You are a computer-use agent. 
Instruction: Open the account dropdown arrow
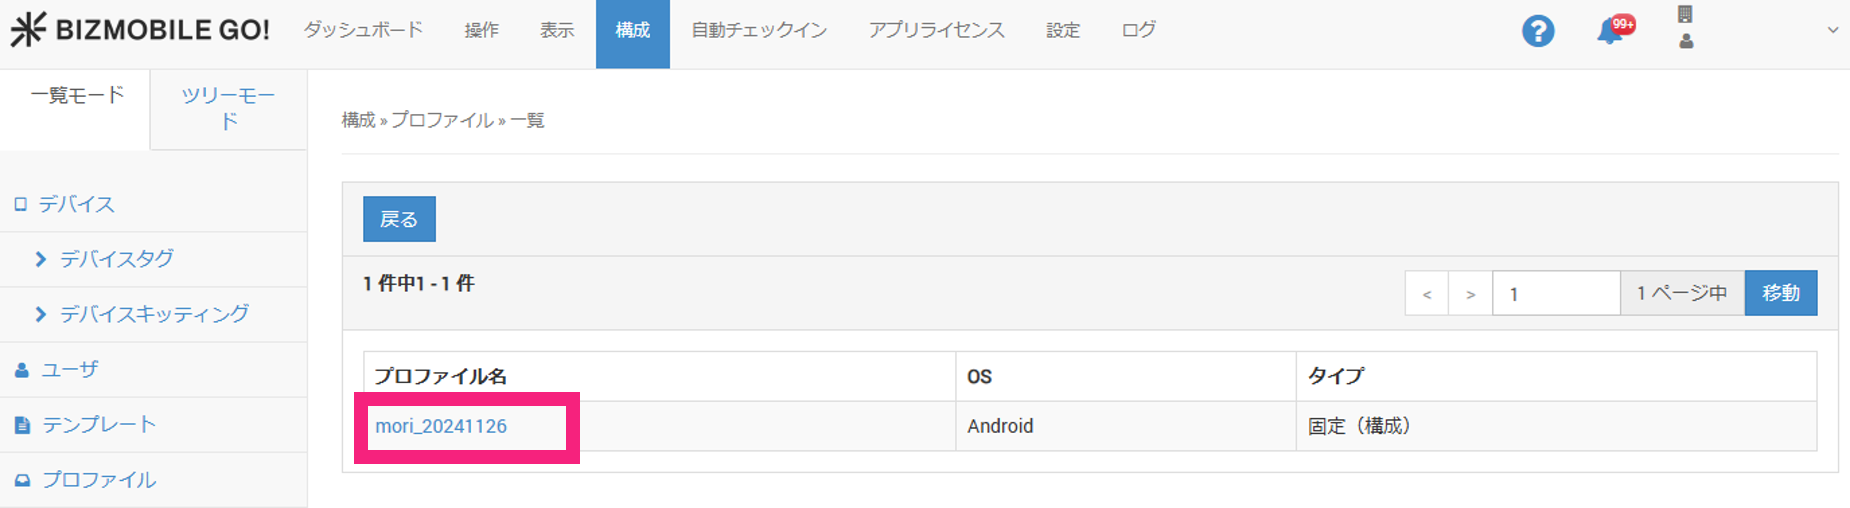point(1832,30)
